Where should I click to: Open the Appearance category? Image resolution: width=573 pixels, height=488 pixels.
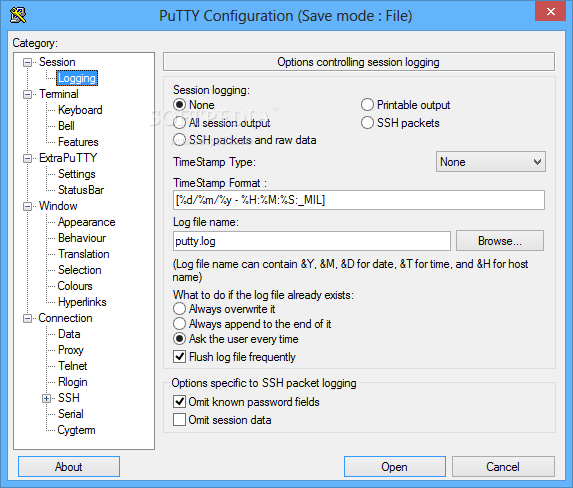(x=87, y=222)
